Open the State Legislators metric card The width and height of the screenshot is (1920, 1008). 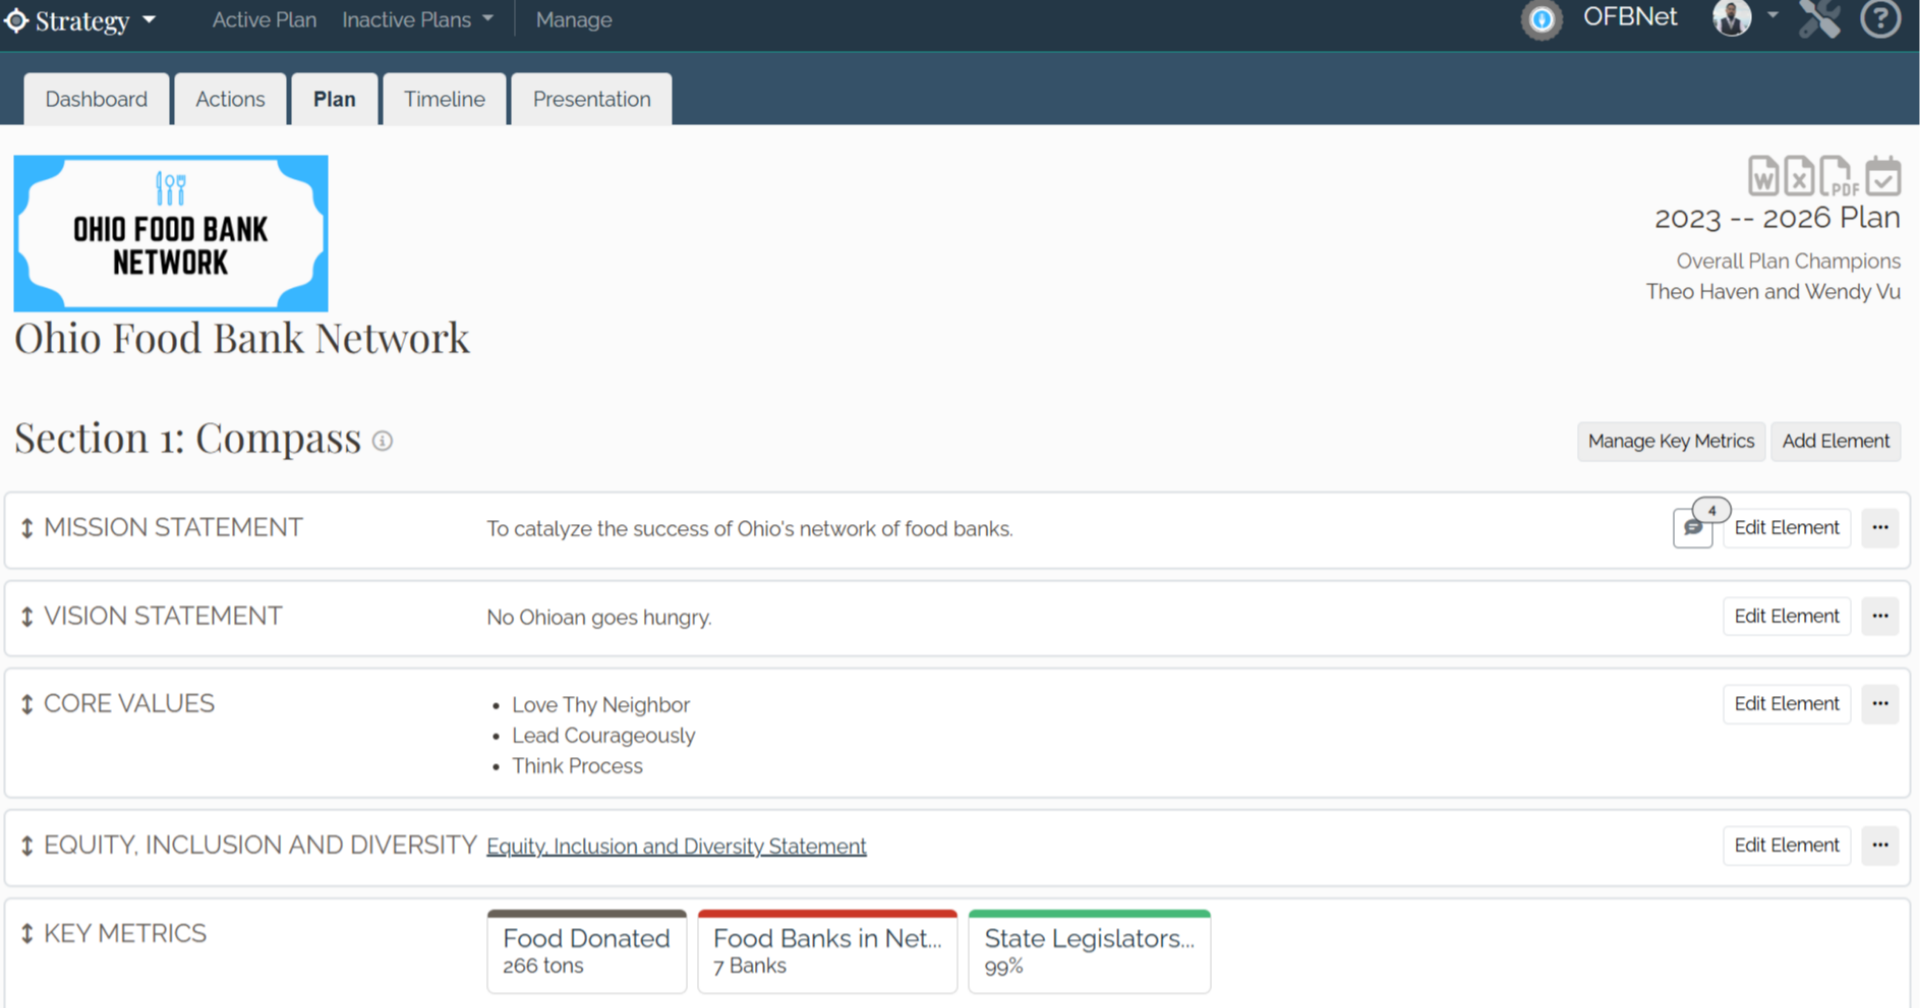[1089, 951]
